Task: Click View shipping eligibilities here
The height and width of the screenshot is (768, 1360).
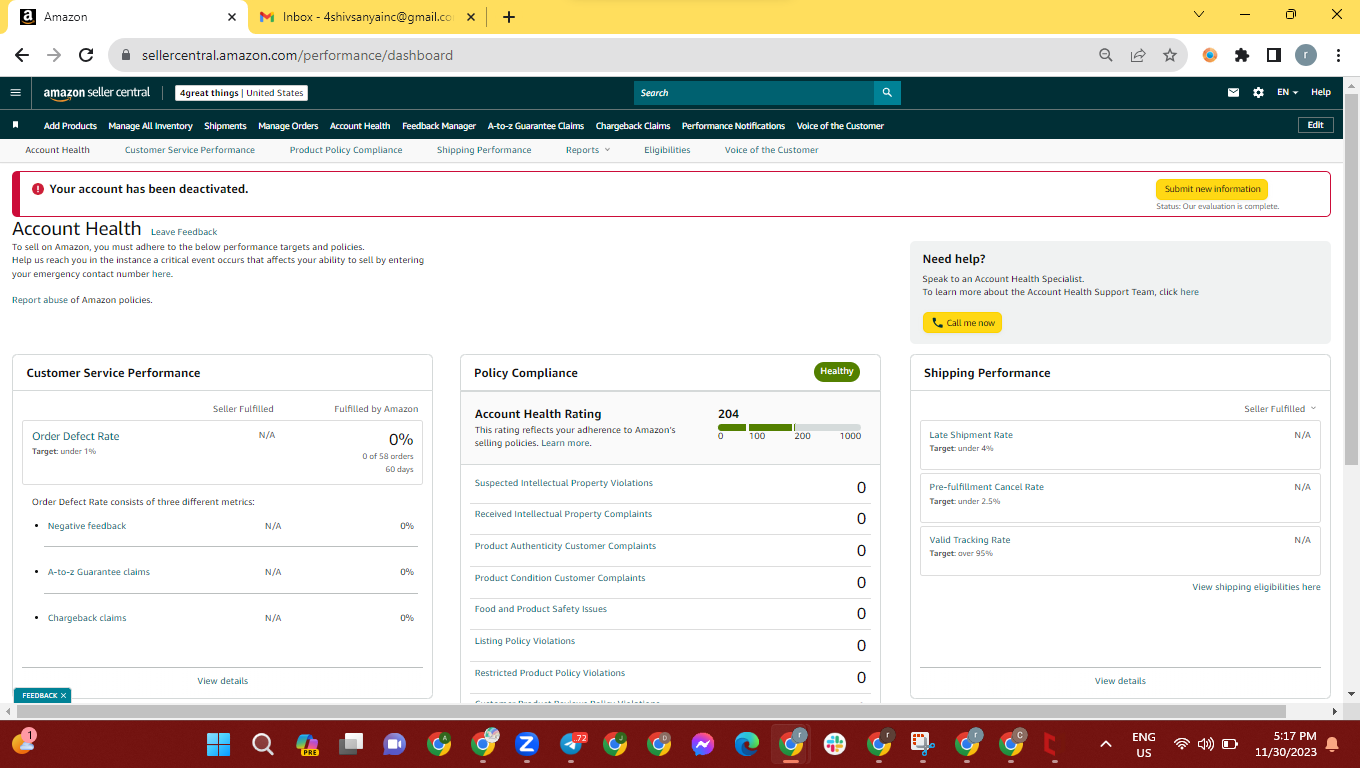Action: point(1256,587)
